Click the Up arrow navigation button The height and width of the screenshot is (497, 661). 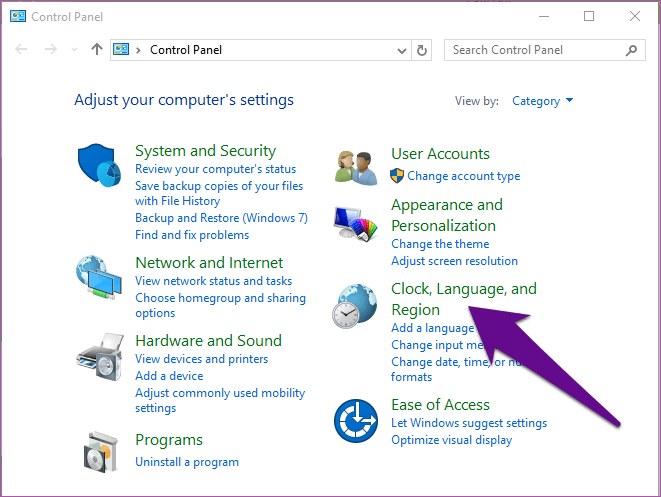click(x=97, y=49)
